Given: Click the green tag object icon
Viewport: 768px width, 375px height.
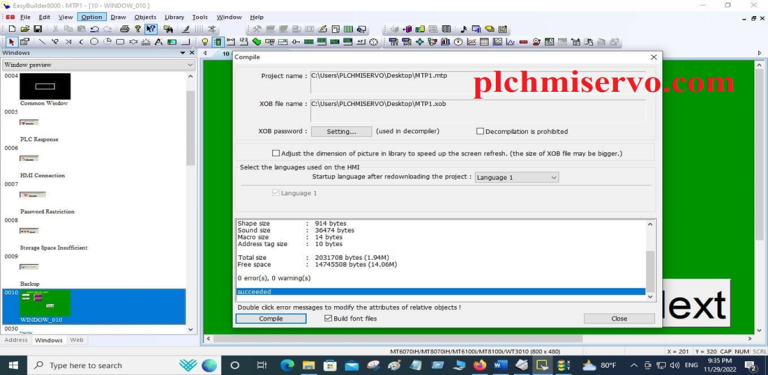Looking at the screenshot, I should pyautogui.click(x=257, y=42).
